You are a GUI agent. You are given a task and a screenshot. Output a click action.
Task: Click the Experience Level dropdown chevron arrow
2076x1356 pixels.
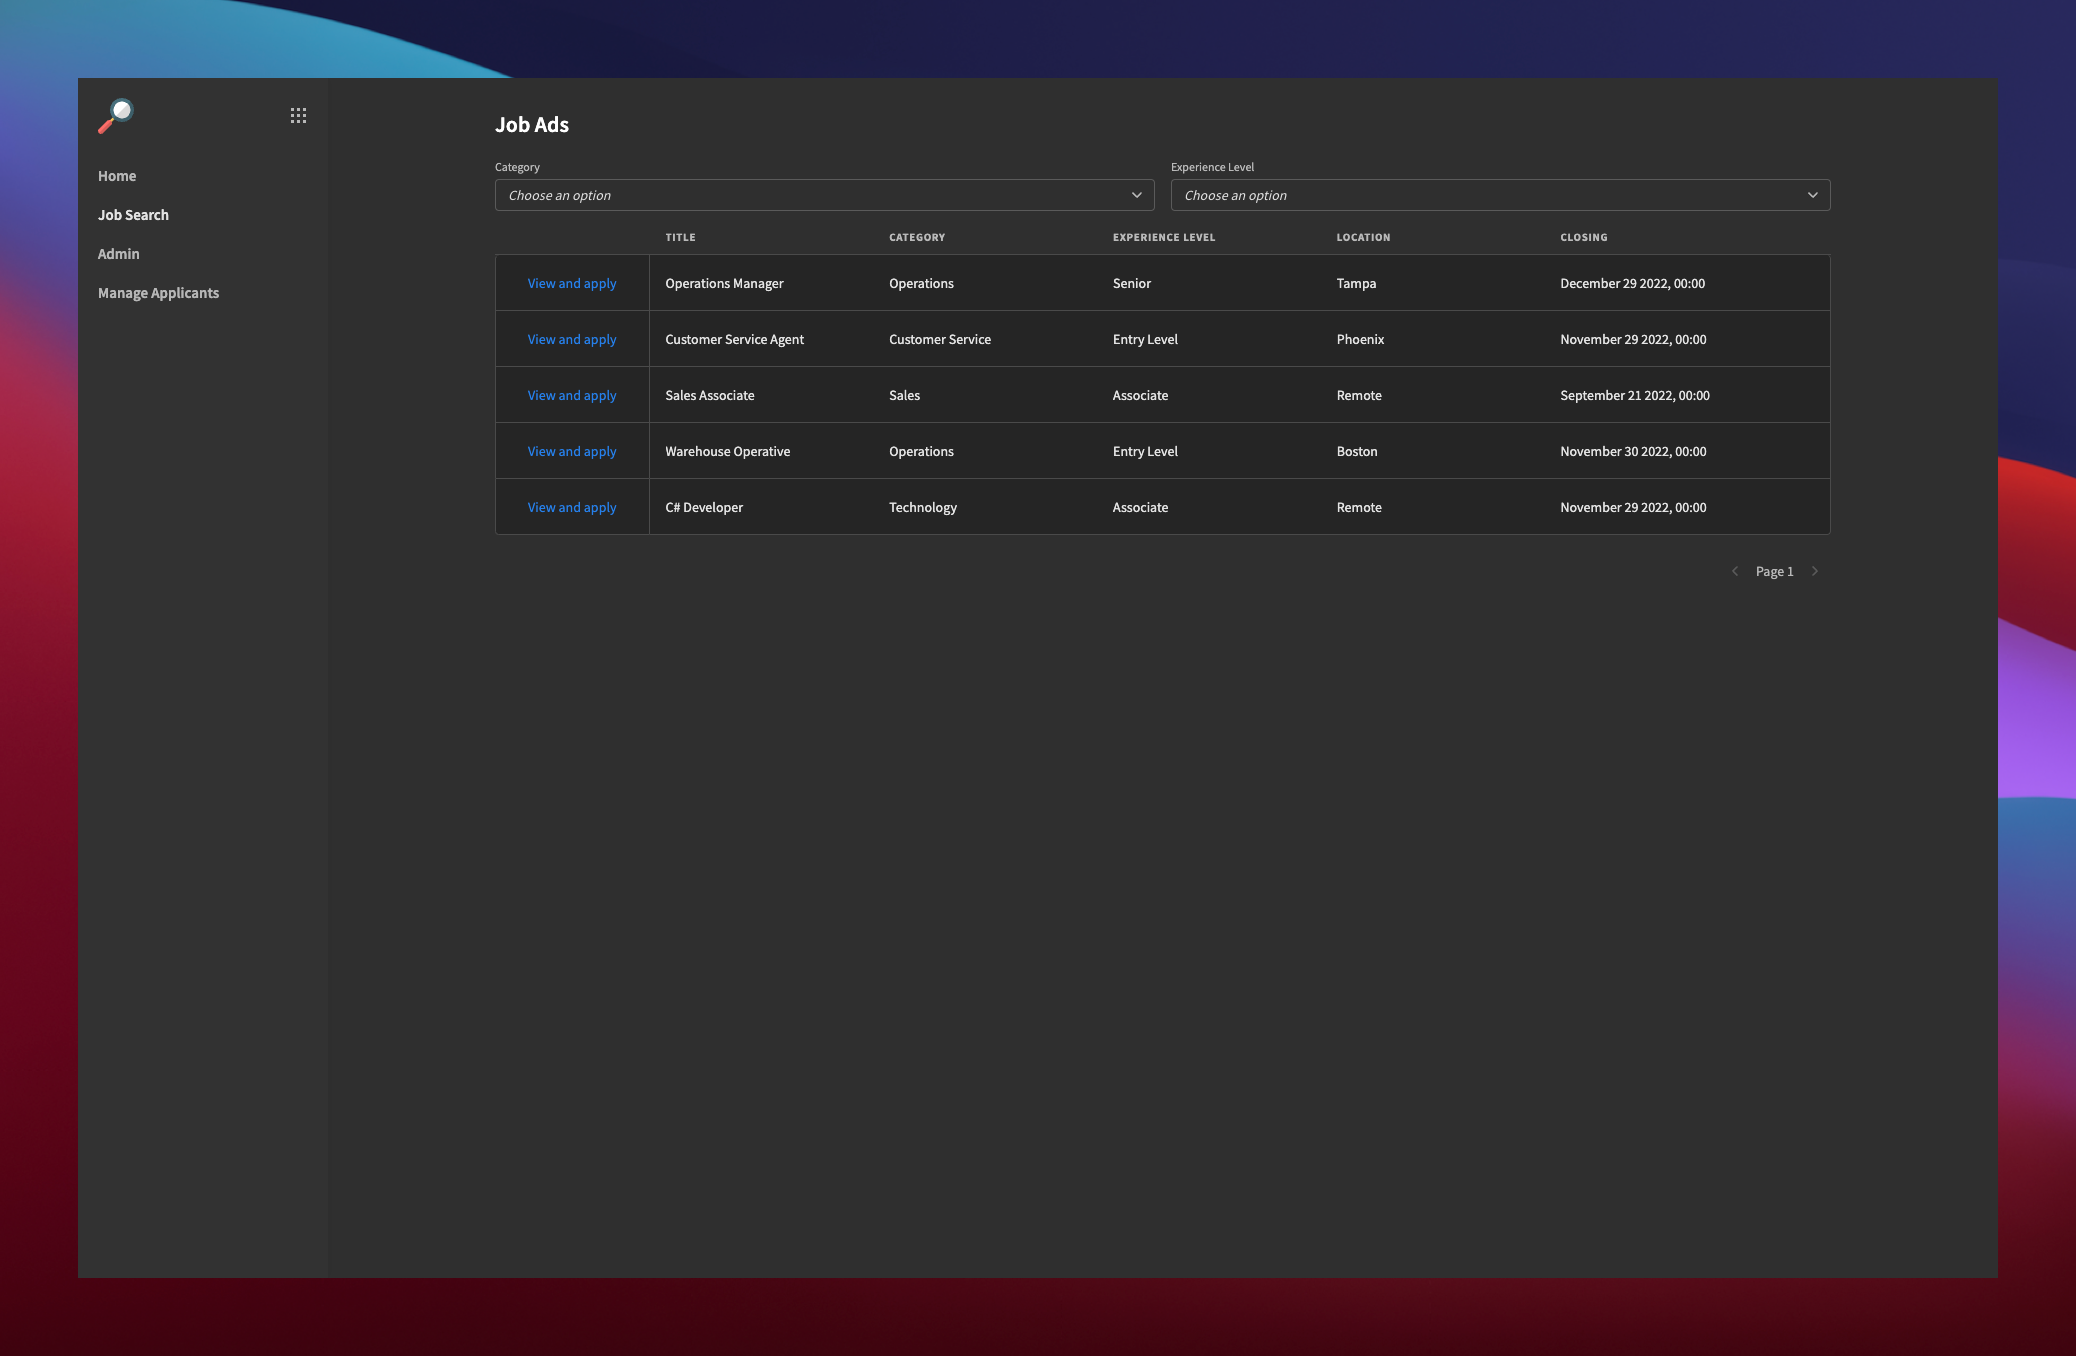1812,195
